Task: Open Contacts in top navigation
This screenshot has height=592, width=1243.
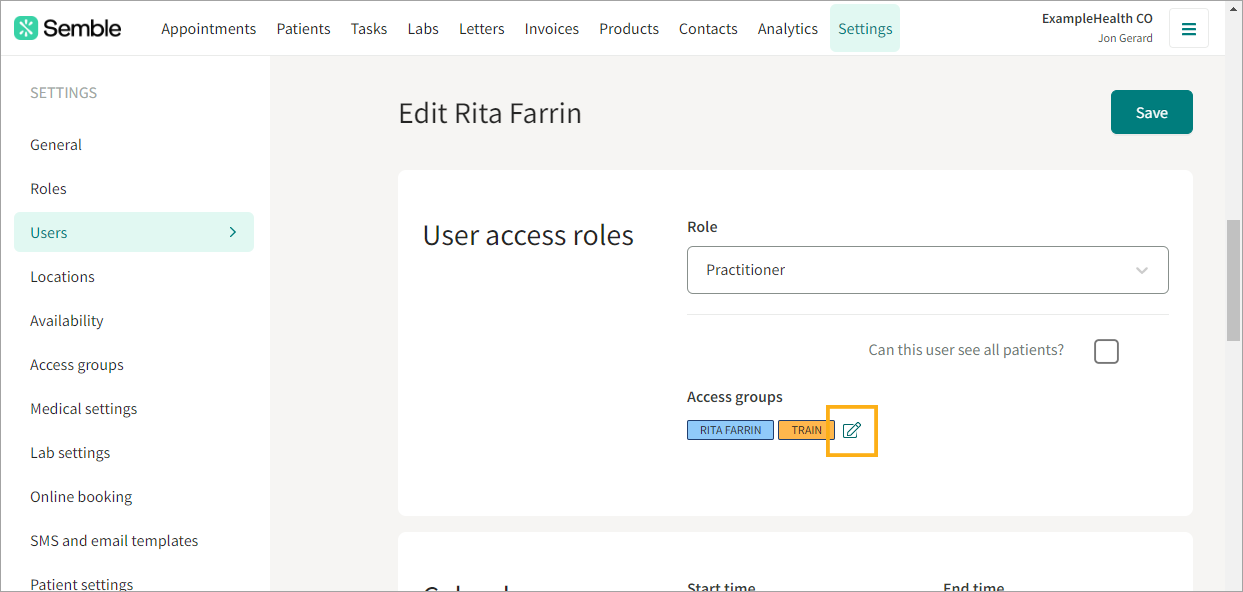Action: [708, 29]
